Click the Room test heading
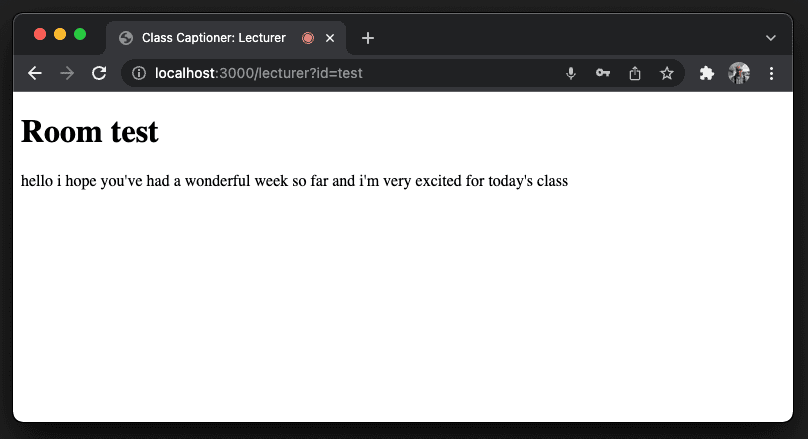808x439 pixels. click(90, 131)
